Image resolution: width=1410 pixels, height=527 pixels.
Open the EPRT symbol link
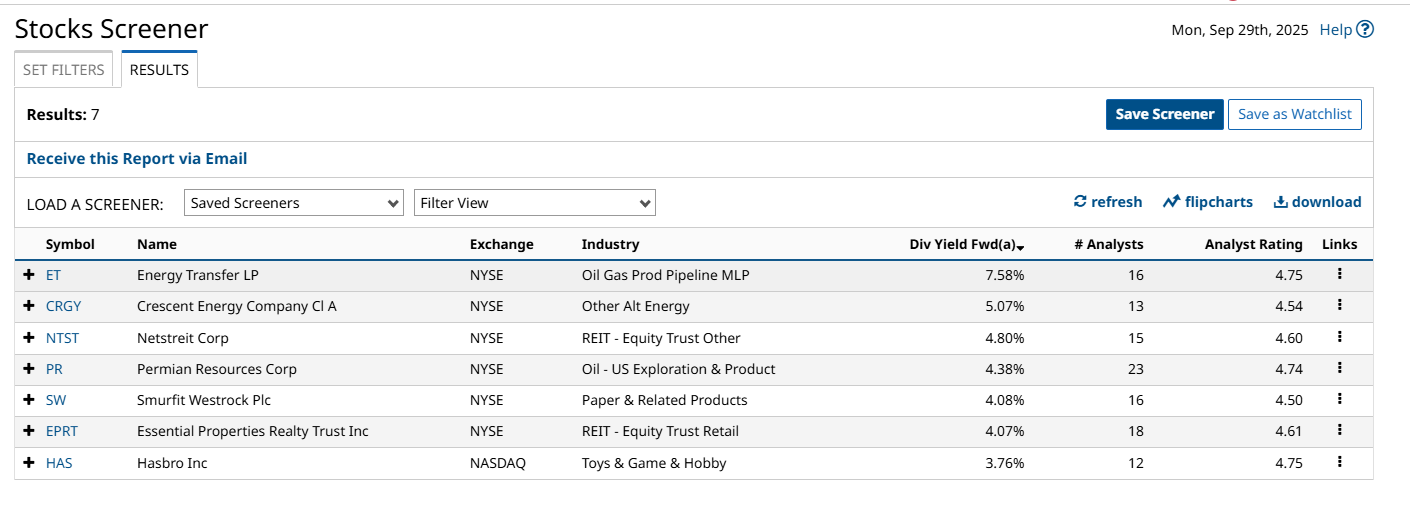click(x=62, y=431)
